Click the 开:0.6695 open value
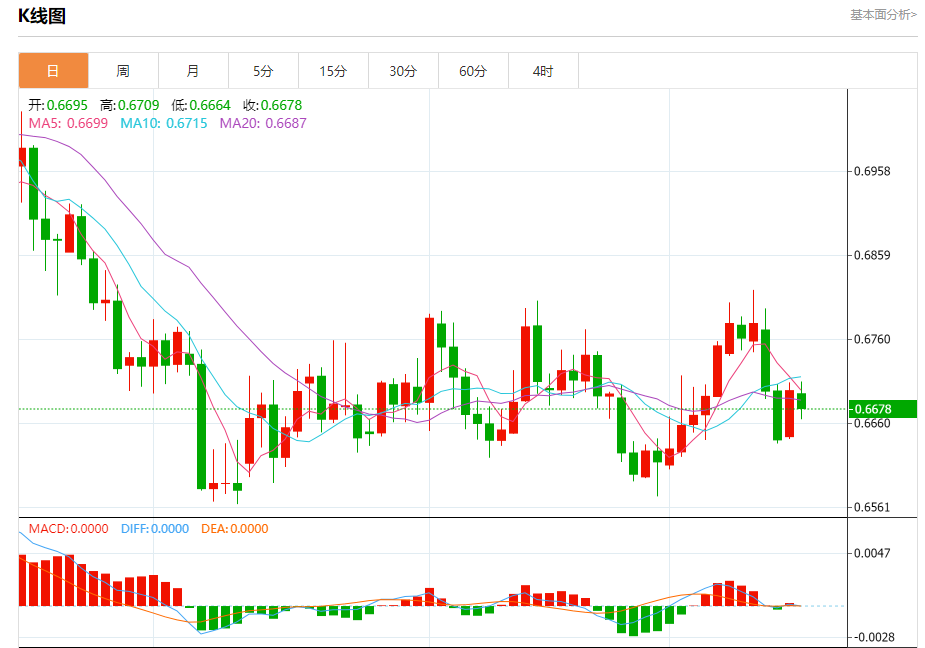 coord(58,105)
